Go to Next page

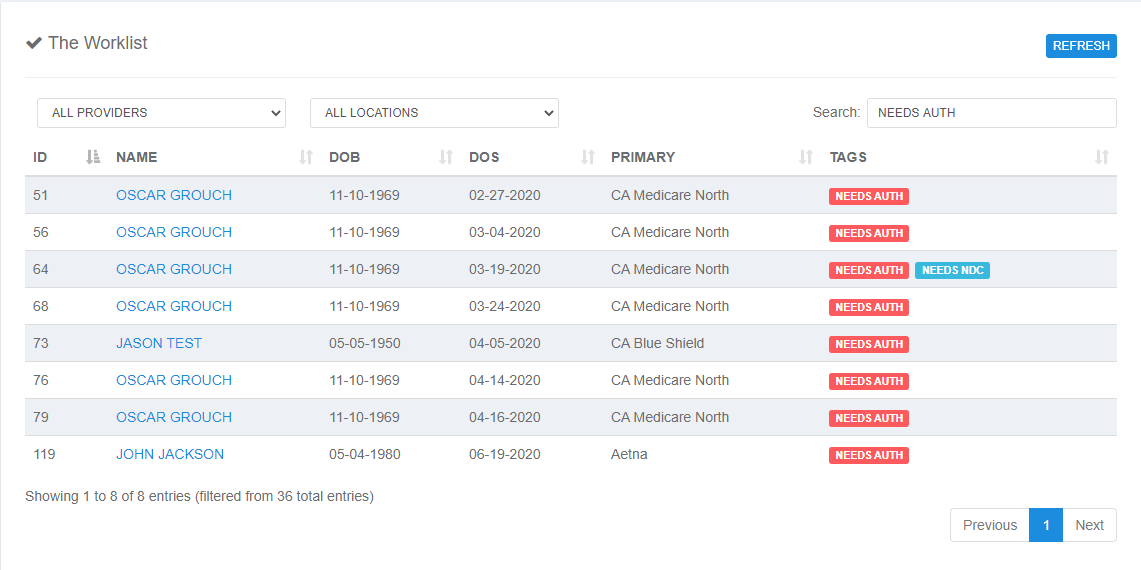(1089, 525)
